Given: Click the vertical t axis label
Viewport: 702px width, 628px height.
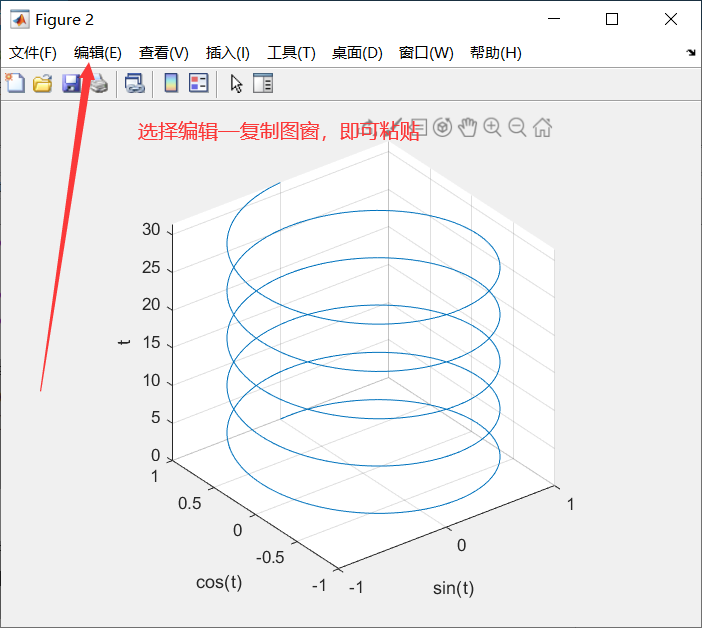Looking at the screenshot, I should pyautogui.click(x=124, y=342).
